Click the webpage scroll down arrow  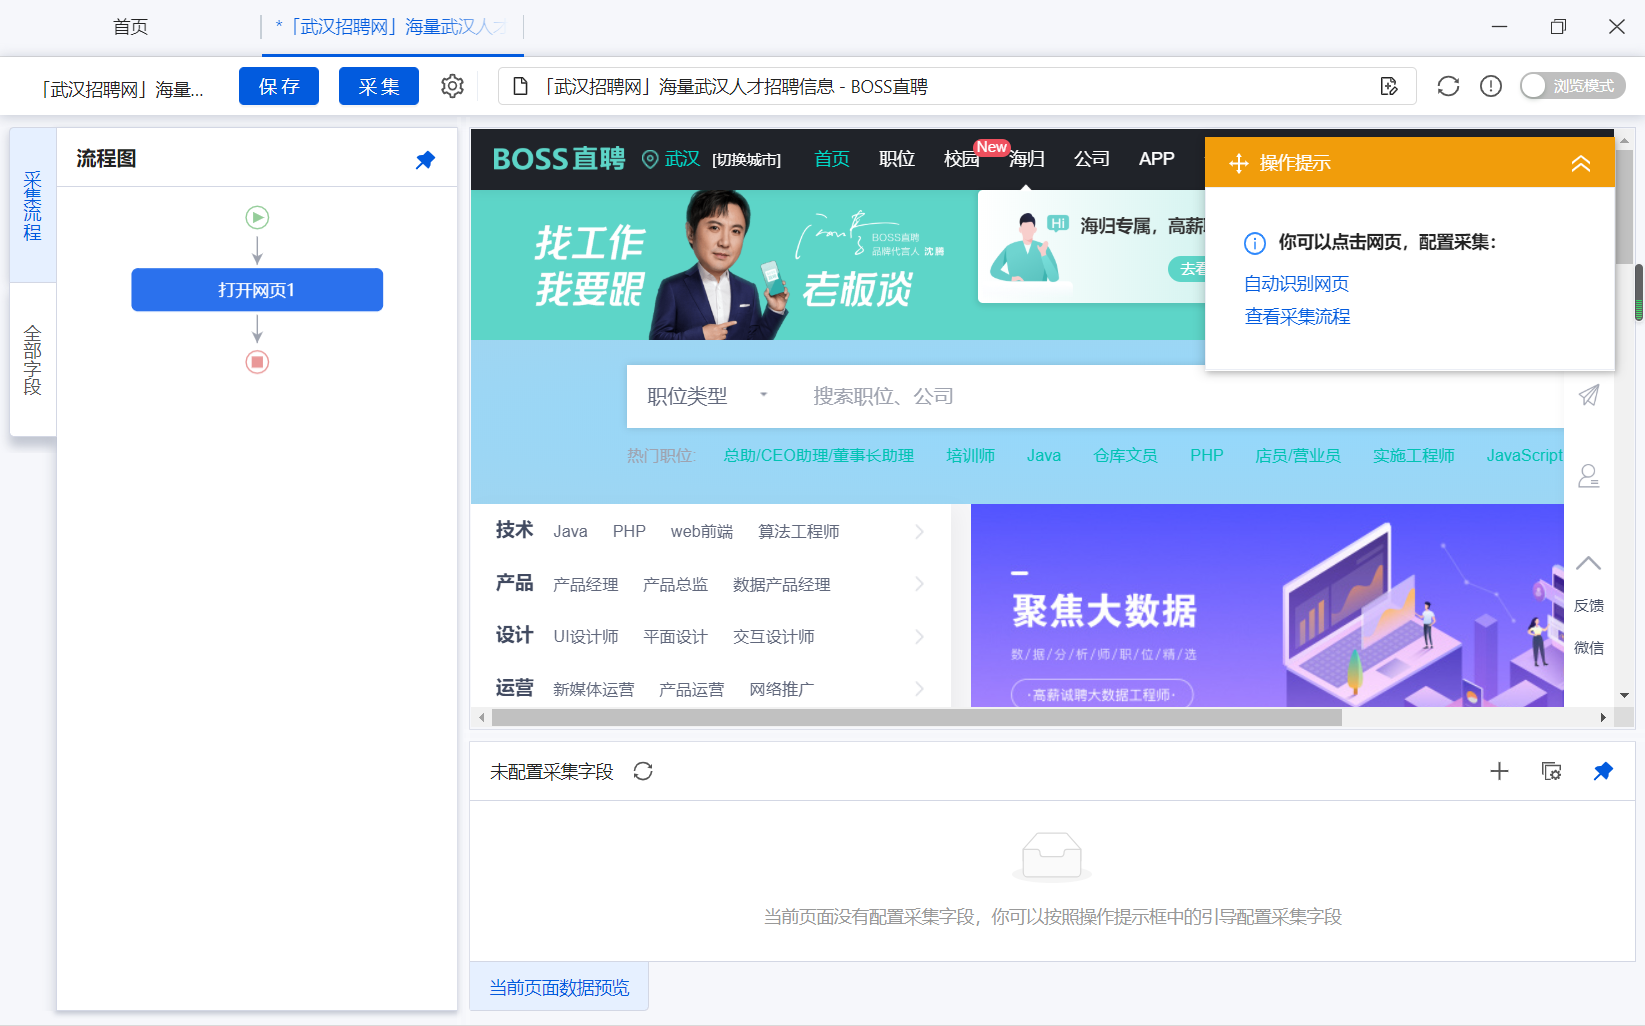1624,695
